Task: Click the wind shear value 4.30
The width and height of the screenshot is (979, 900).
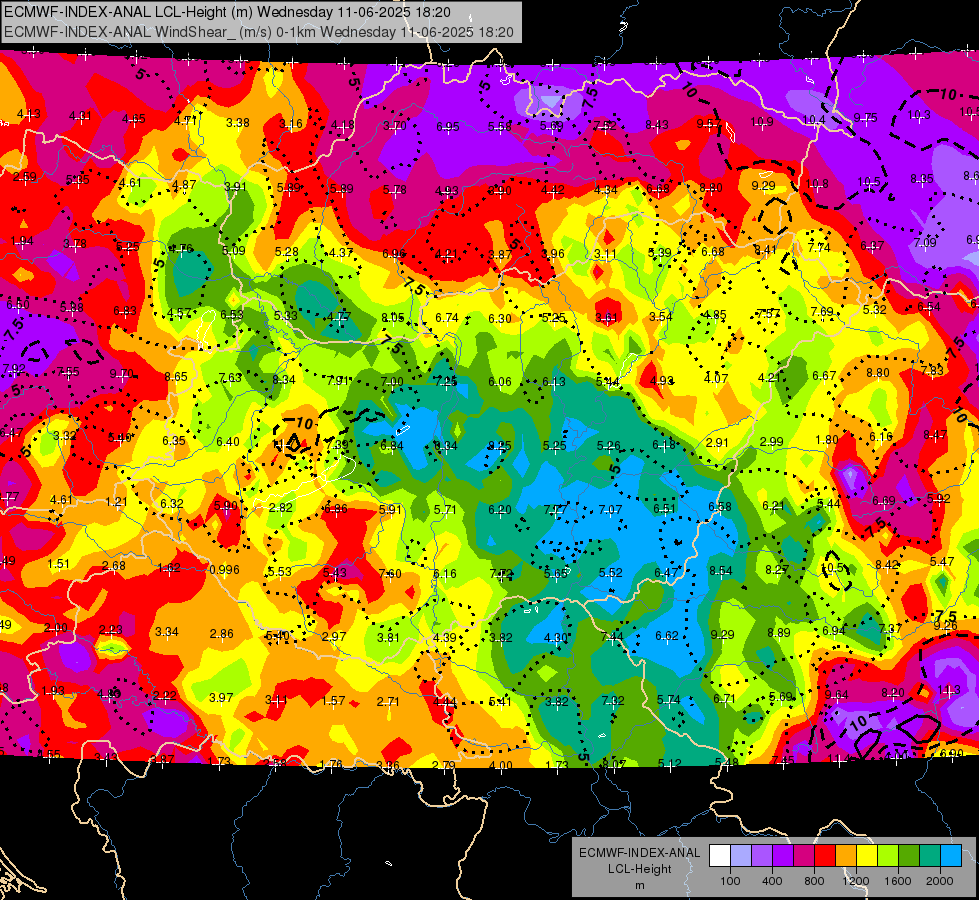Action: 556,638
